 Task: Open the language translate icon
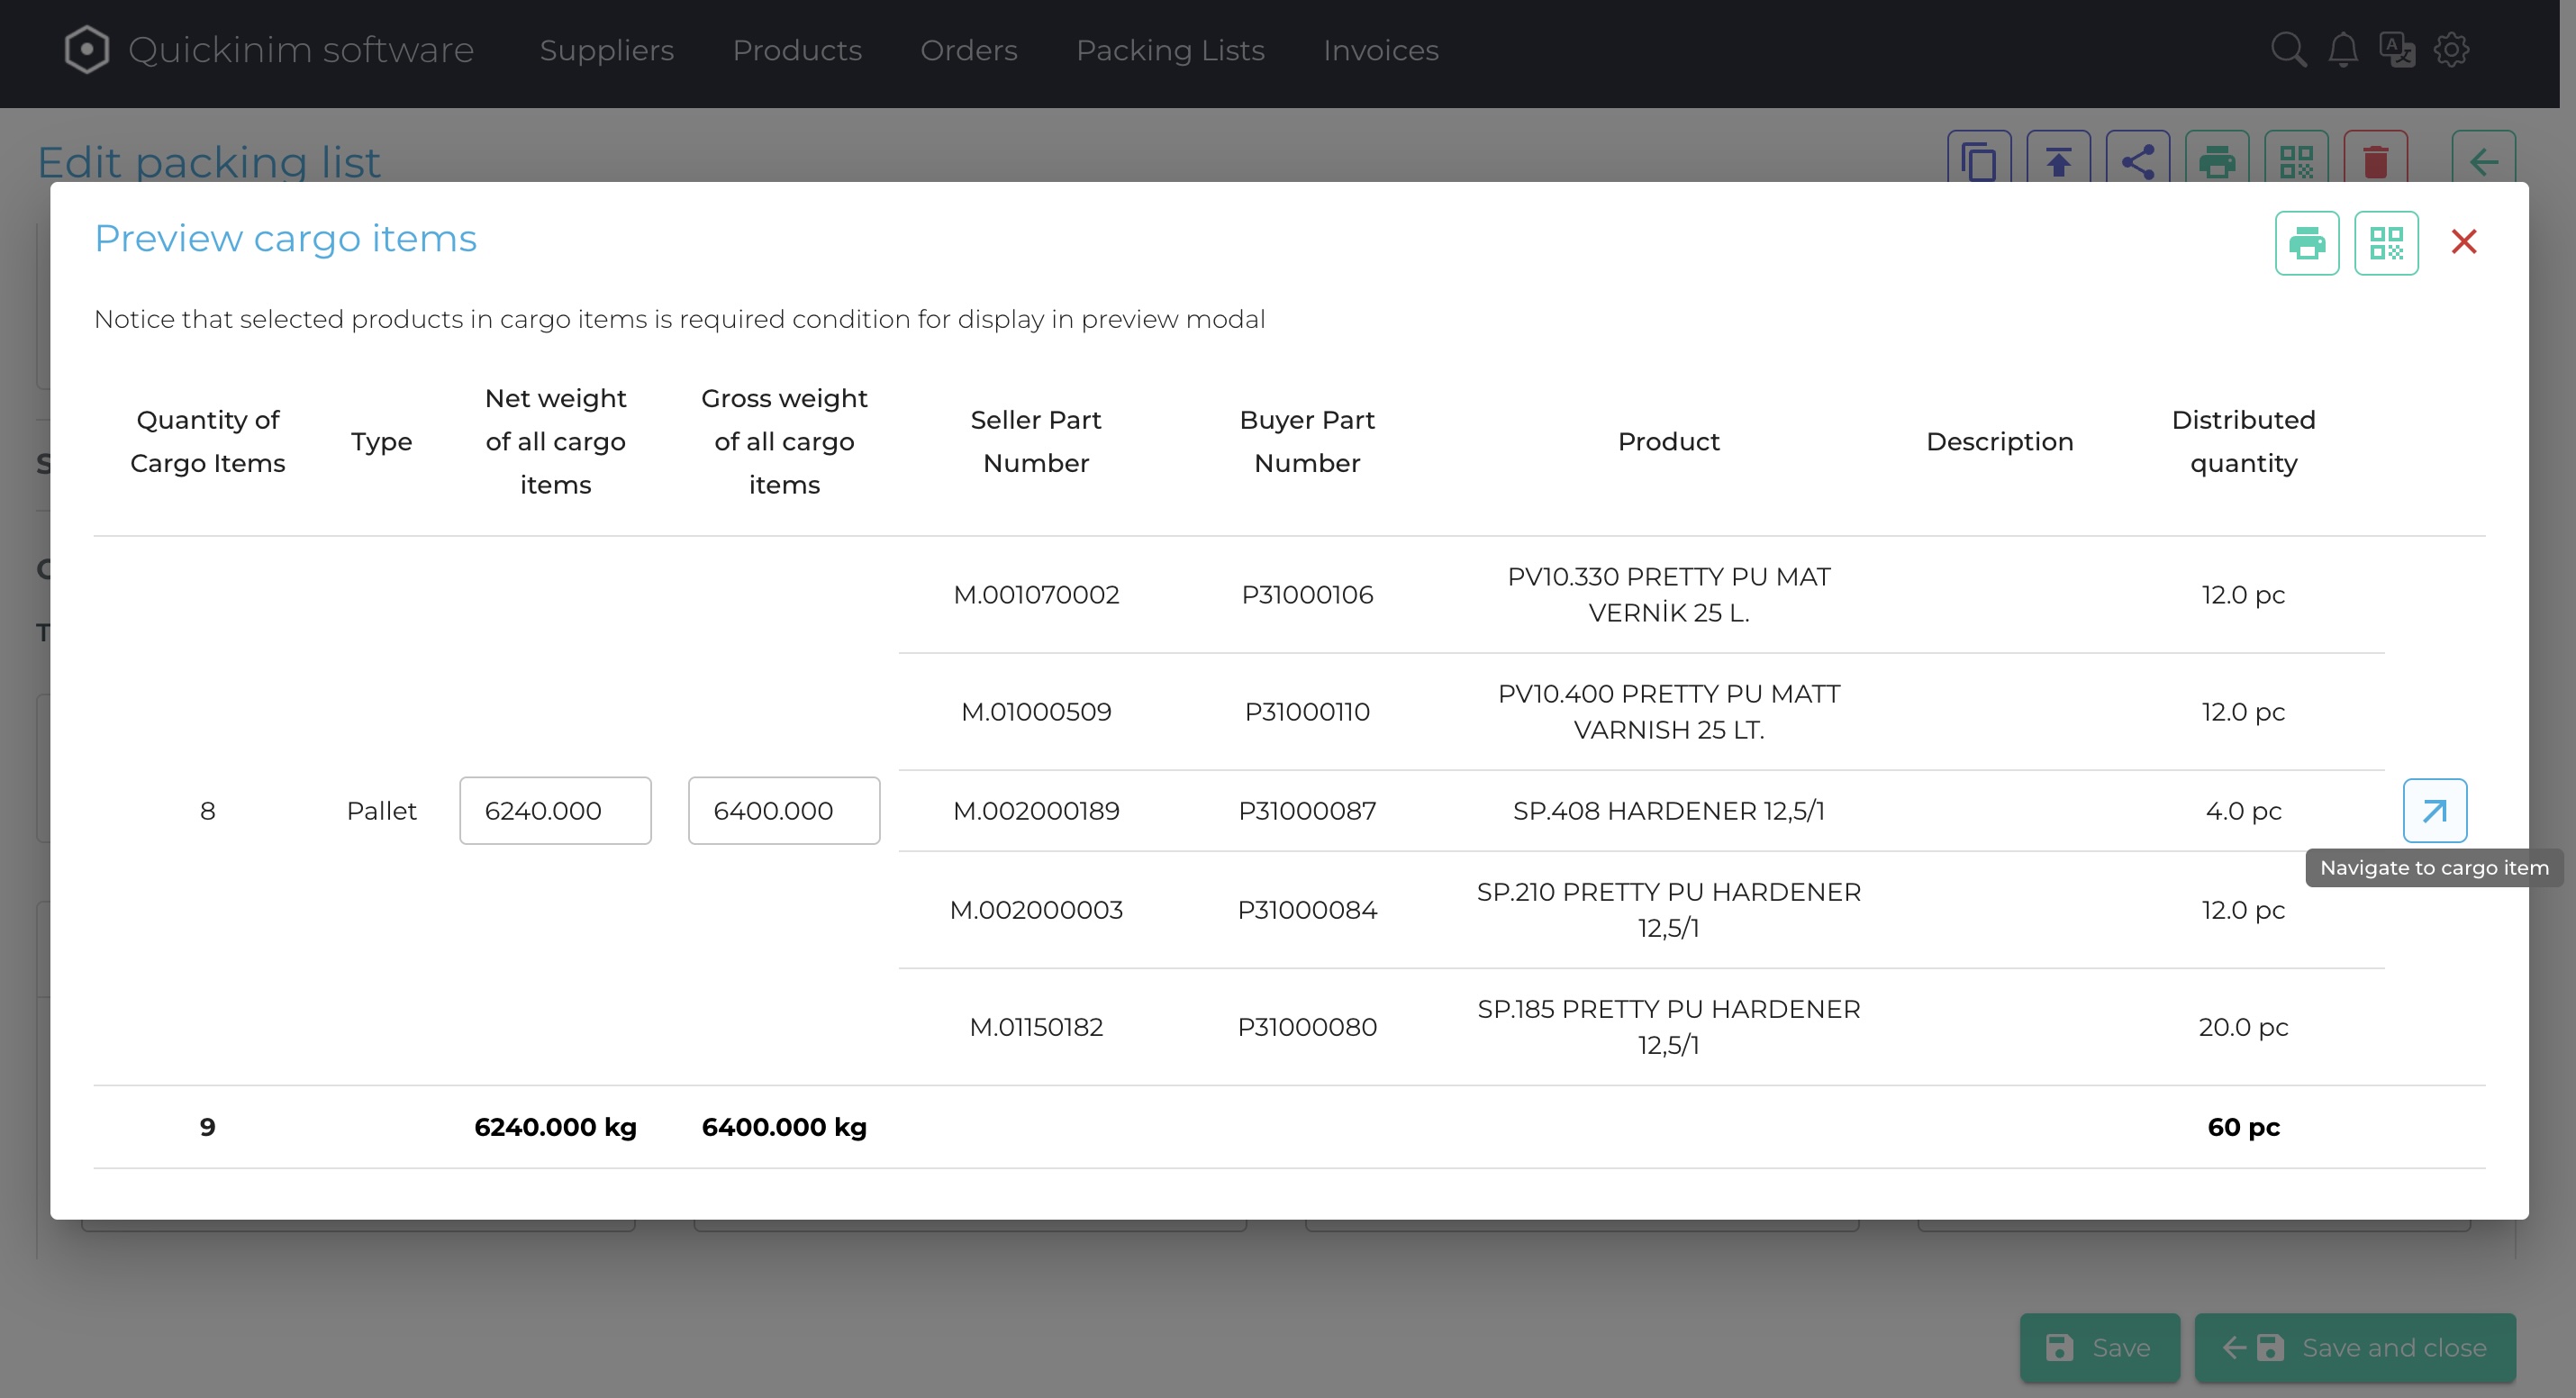[2396, 50]
